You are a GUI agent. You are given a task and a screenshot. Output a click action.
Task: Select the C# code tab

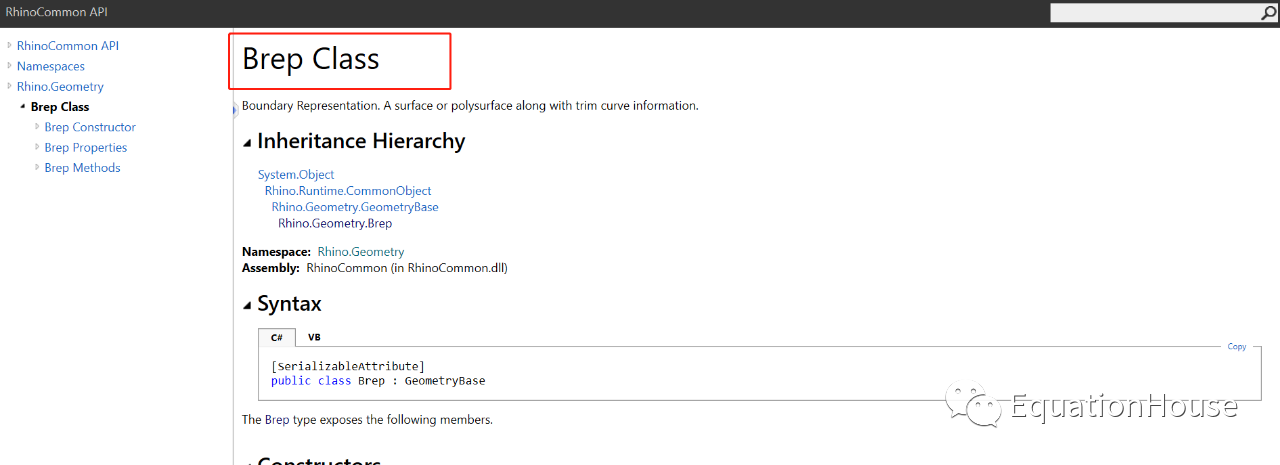point(277,338)
